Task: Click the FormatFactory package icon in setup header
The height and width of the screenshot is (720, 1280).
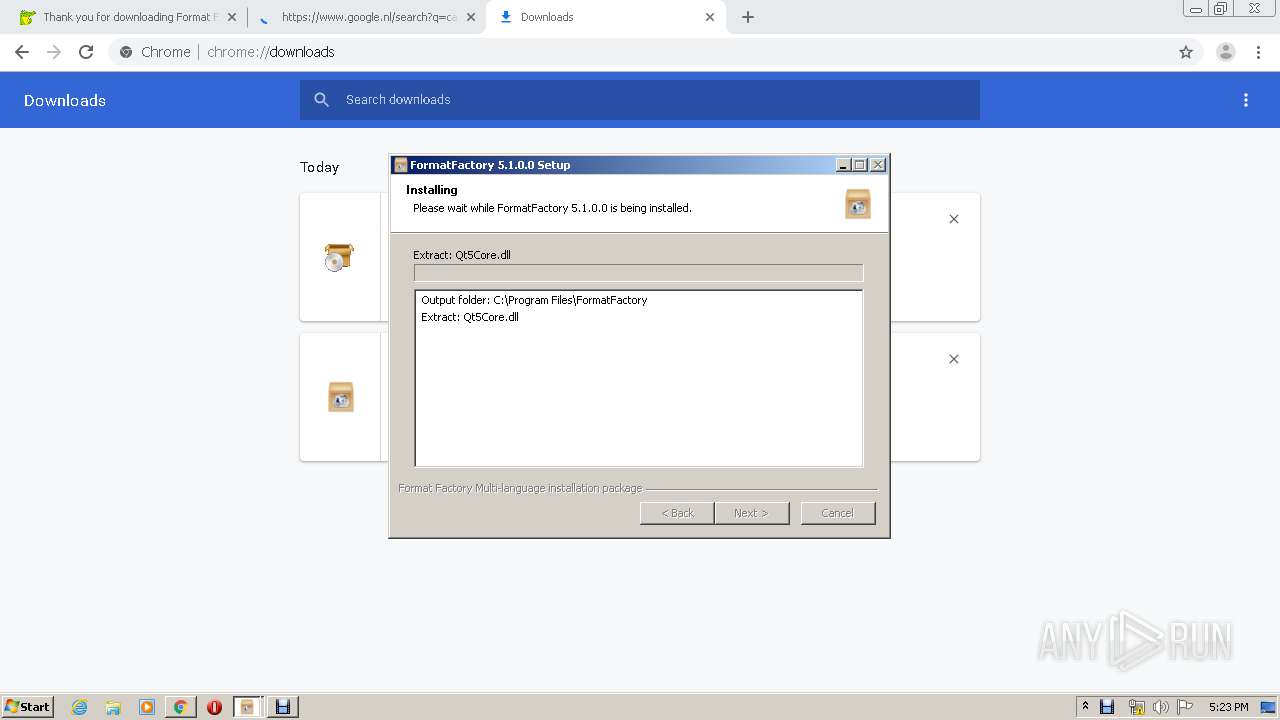Action: (858, 204)
